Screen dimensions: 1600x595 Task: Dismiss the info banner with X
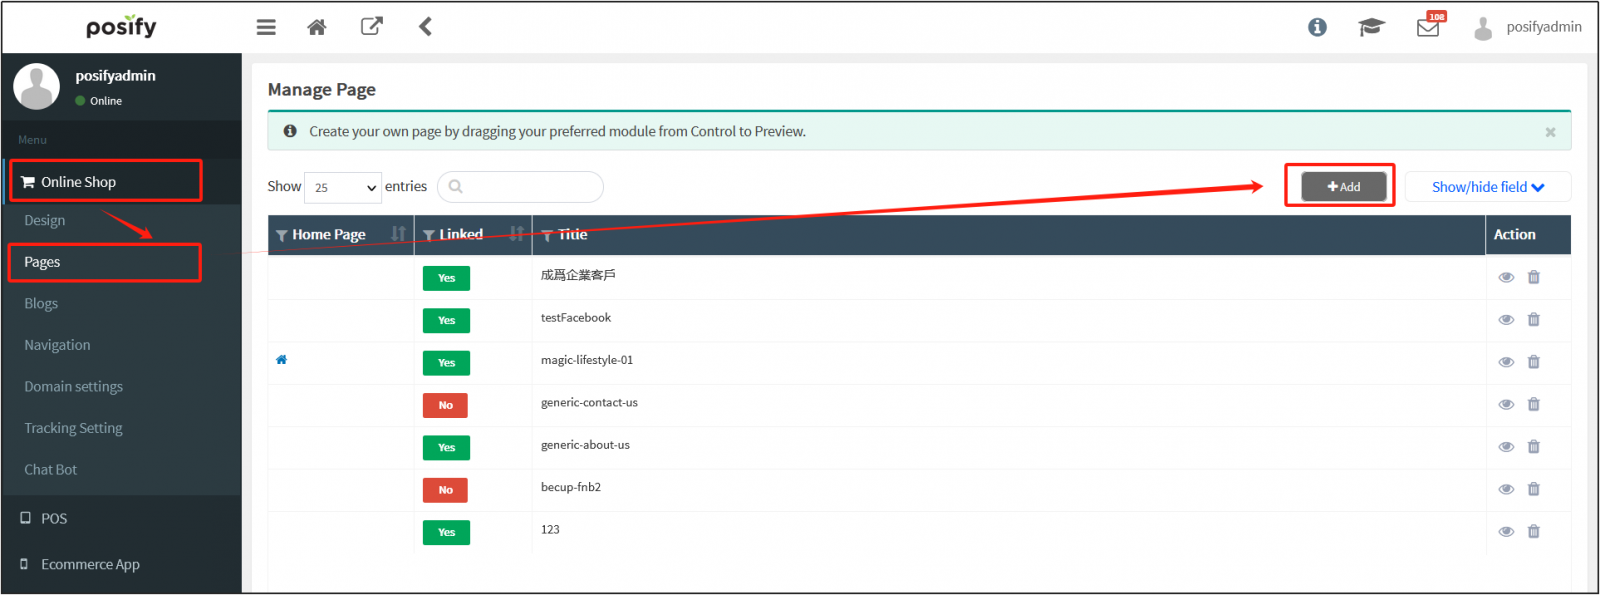click(1550, 132)
